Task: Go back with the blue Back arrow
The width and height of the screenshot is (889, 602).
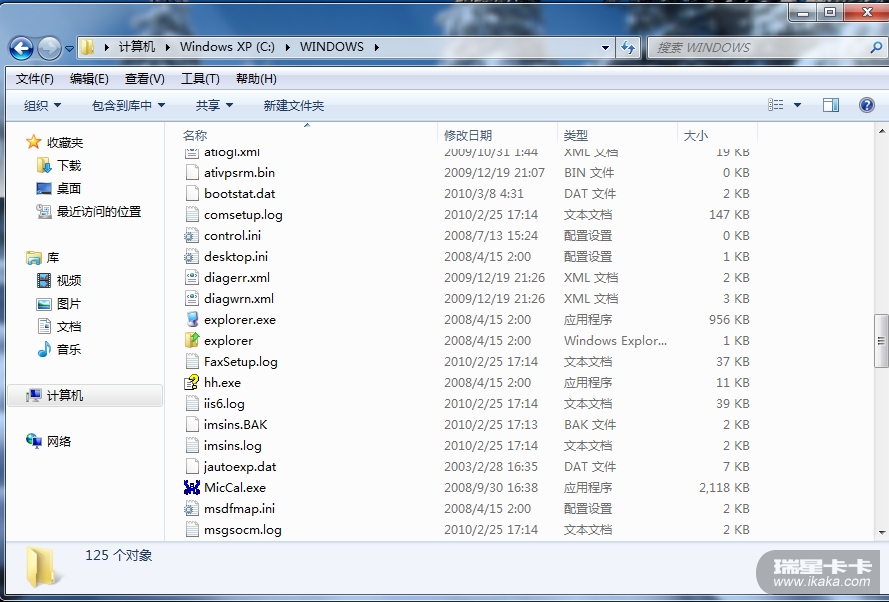Action: pos(22,48)
